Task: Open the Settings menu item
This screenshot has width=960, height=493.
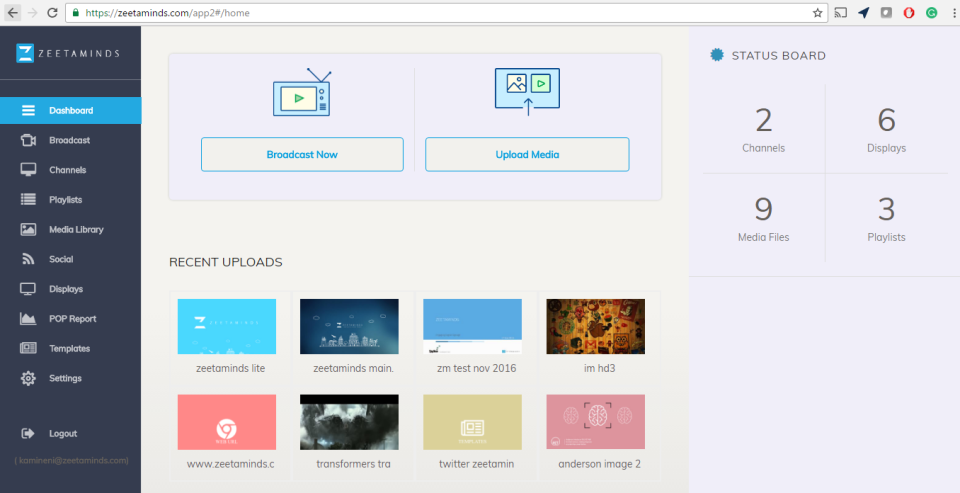Action: click(x=70, y=378)
